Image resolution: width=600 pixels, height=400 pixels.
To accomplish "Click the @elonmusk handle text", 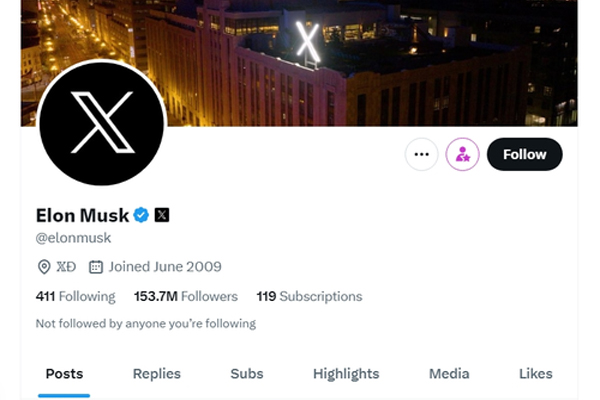I will (73, 238).
